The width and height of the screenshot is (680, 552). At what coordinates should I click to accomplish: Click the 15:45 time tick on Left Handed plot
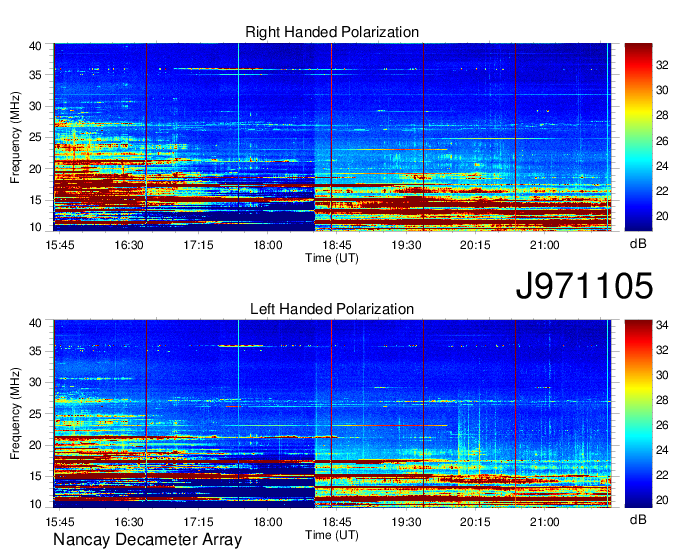coord(60,522)
